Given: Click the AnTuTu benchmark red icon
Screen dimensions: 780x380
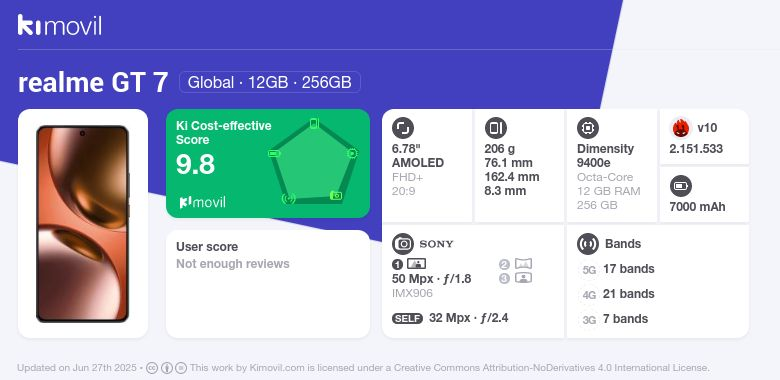Looking at the screenshot, I should point(681,128).
